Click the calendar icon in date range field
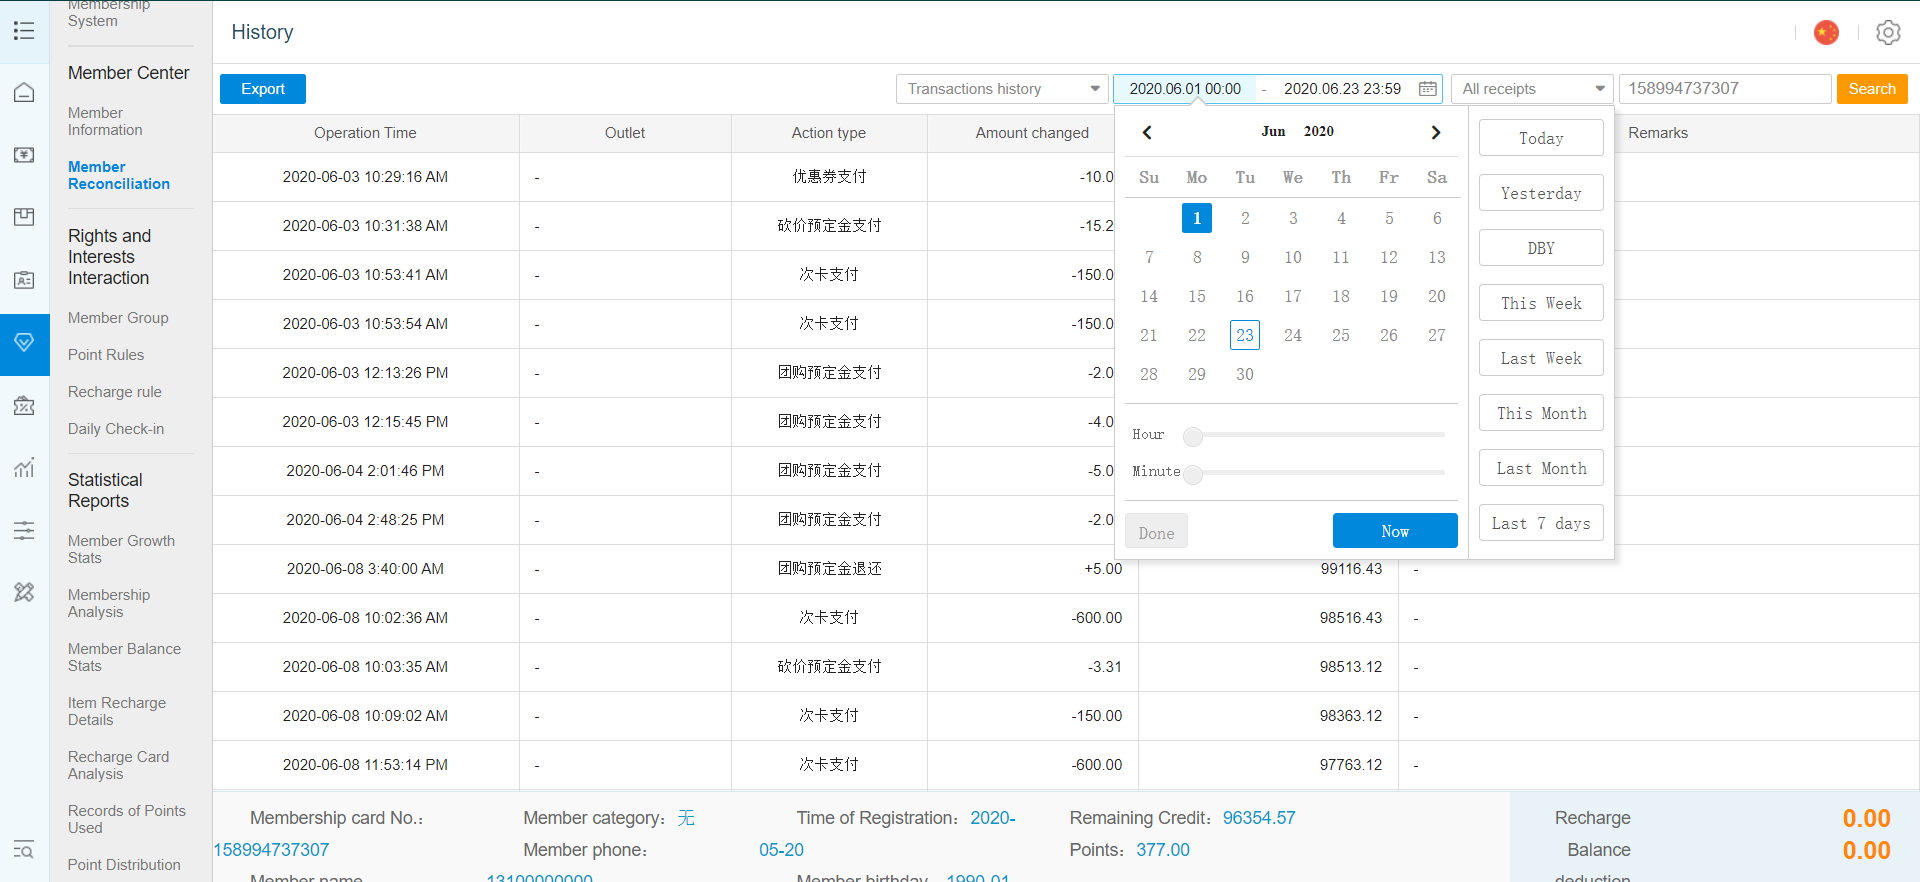This screenshot has height=882, width=1920. 1428,89
